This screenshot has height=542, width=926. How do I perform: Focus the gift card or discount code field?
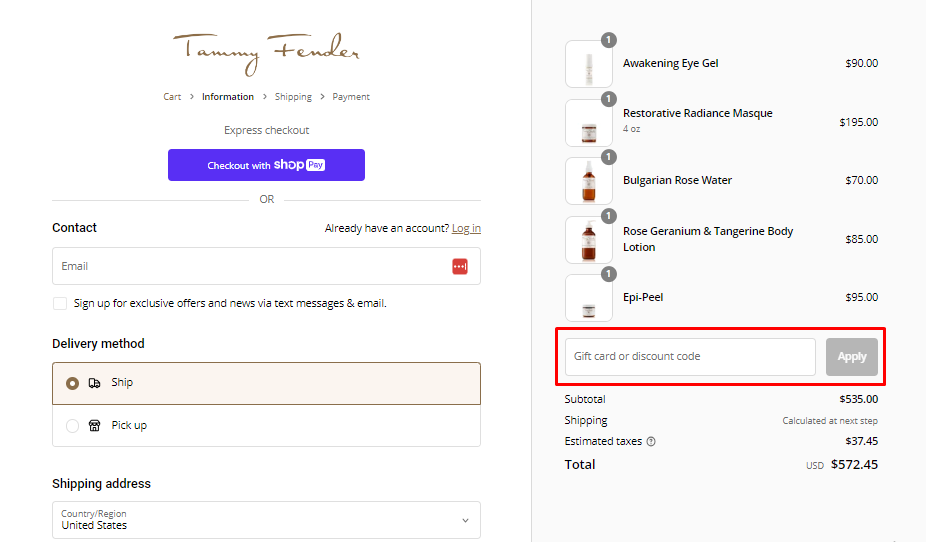[690, 357]
